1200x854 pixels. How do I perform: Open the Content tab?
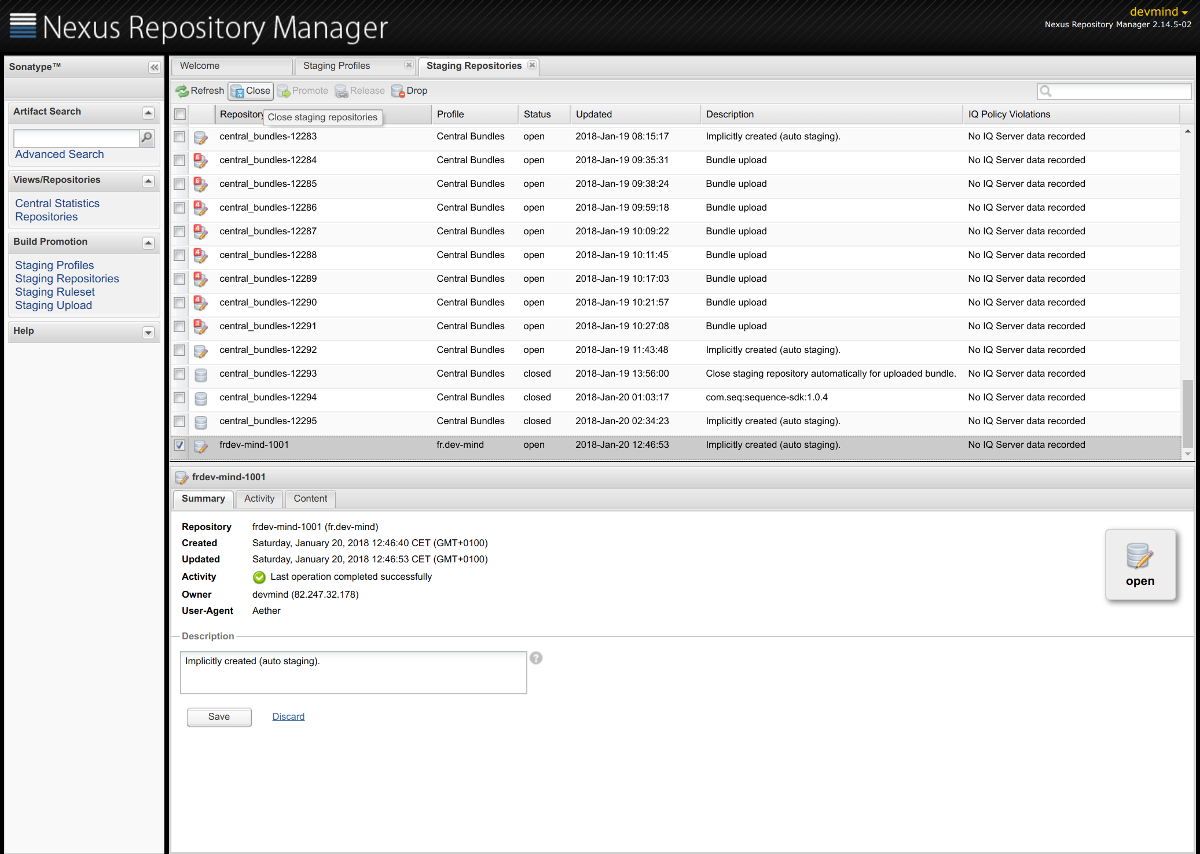pos(310,499)
